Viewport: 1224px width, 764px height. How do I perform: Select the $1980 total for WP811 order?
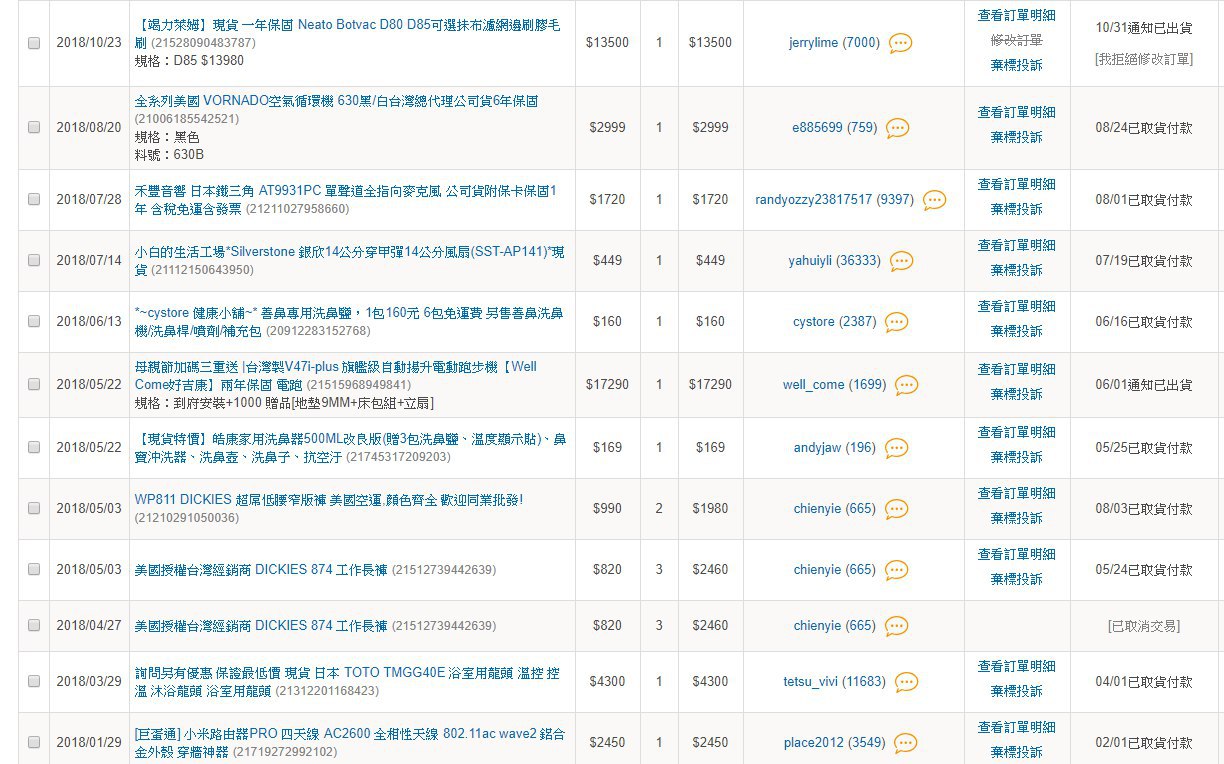point(710,509)
